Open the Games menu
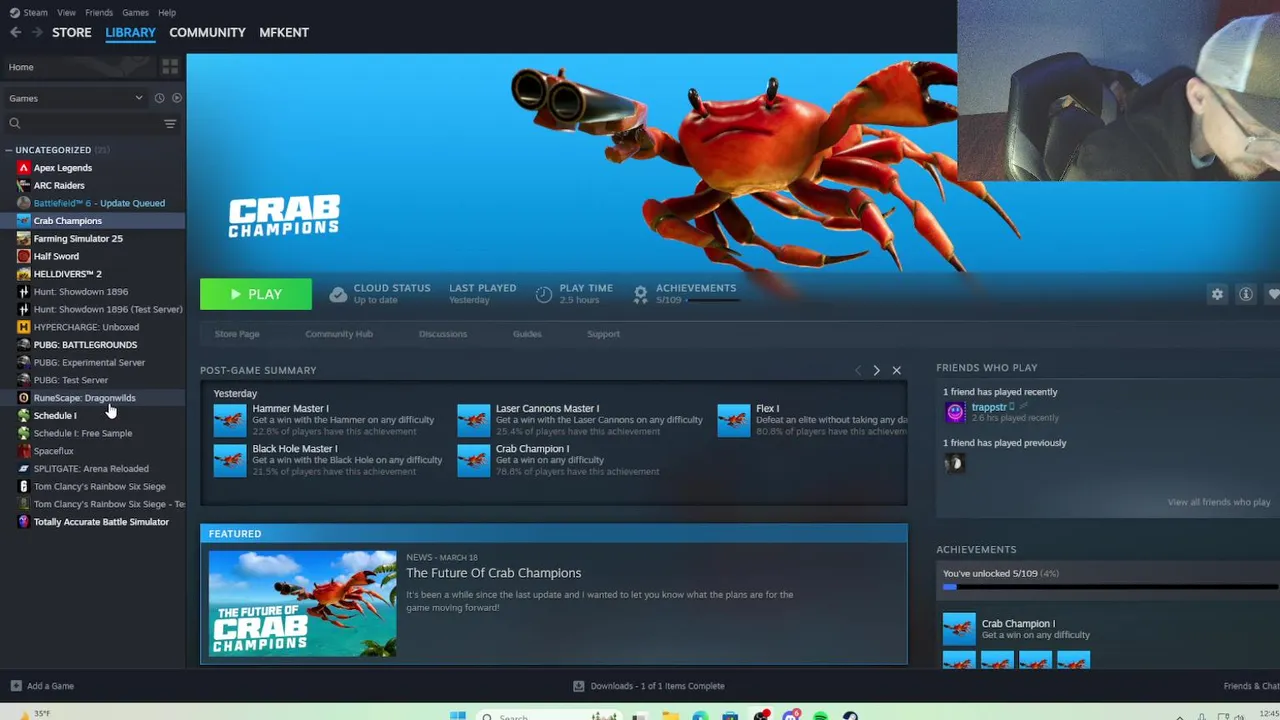1280x720 pixels. tap(135, 12)
